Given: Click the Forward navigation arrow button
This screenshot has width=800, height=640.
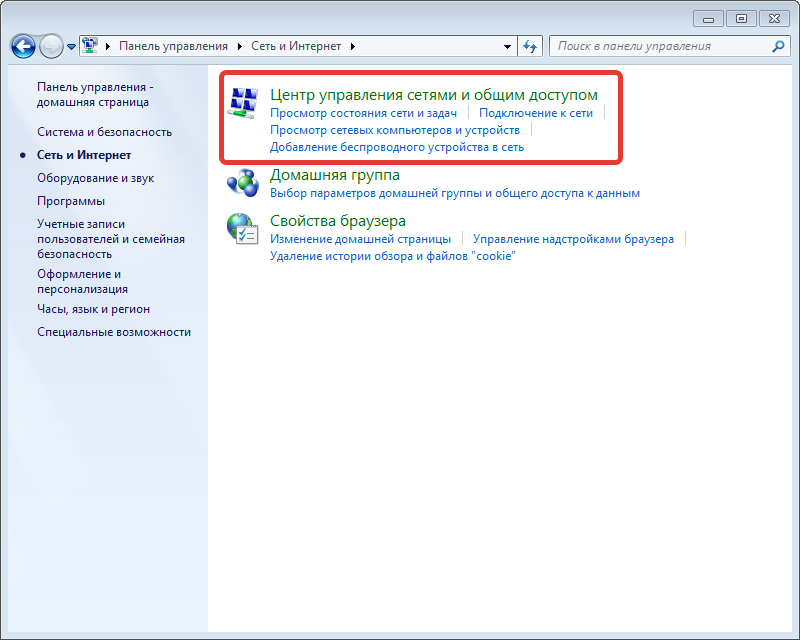Looking at the screenshot, I should (x=50, y=46).
